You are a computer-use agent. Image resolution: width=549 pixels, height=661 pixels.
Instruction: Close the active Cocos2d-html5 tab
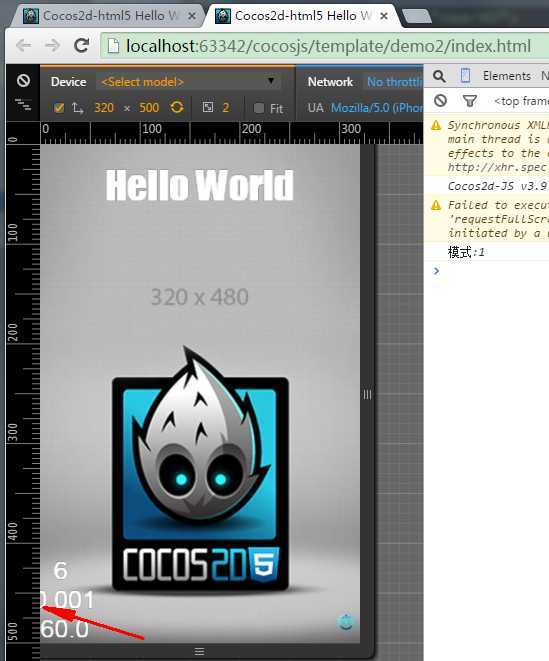point(384,16)
